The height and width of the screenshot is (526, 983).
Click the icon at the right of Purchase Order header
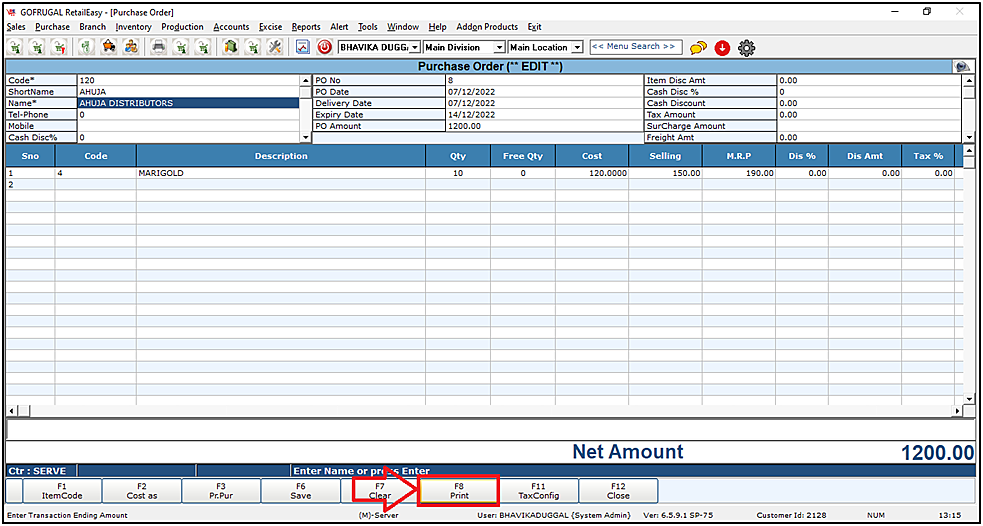click(x=961, y=67)
